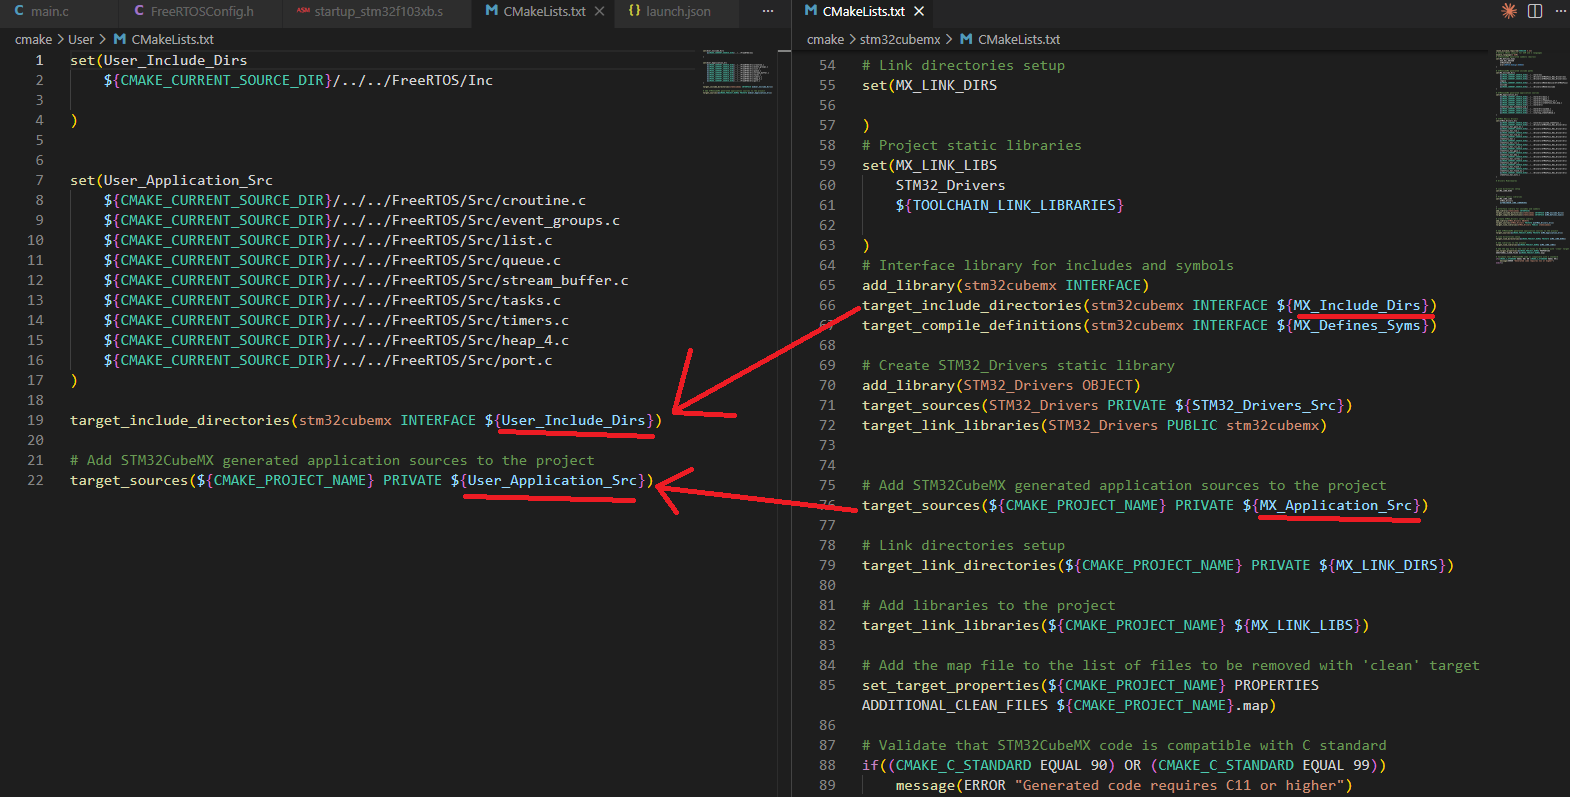Click '# Add libraries to the project' comment

pos(989,605)
